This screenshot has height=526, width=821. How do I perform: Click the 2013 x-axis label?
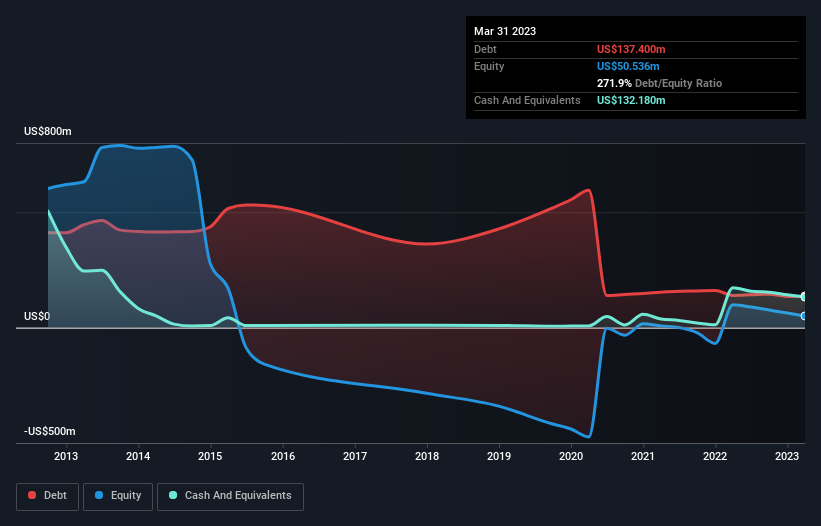(x=66, y=456)
